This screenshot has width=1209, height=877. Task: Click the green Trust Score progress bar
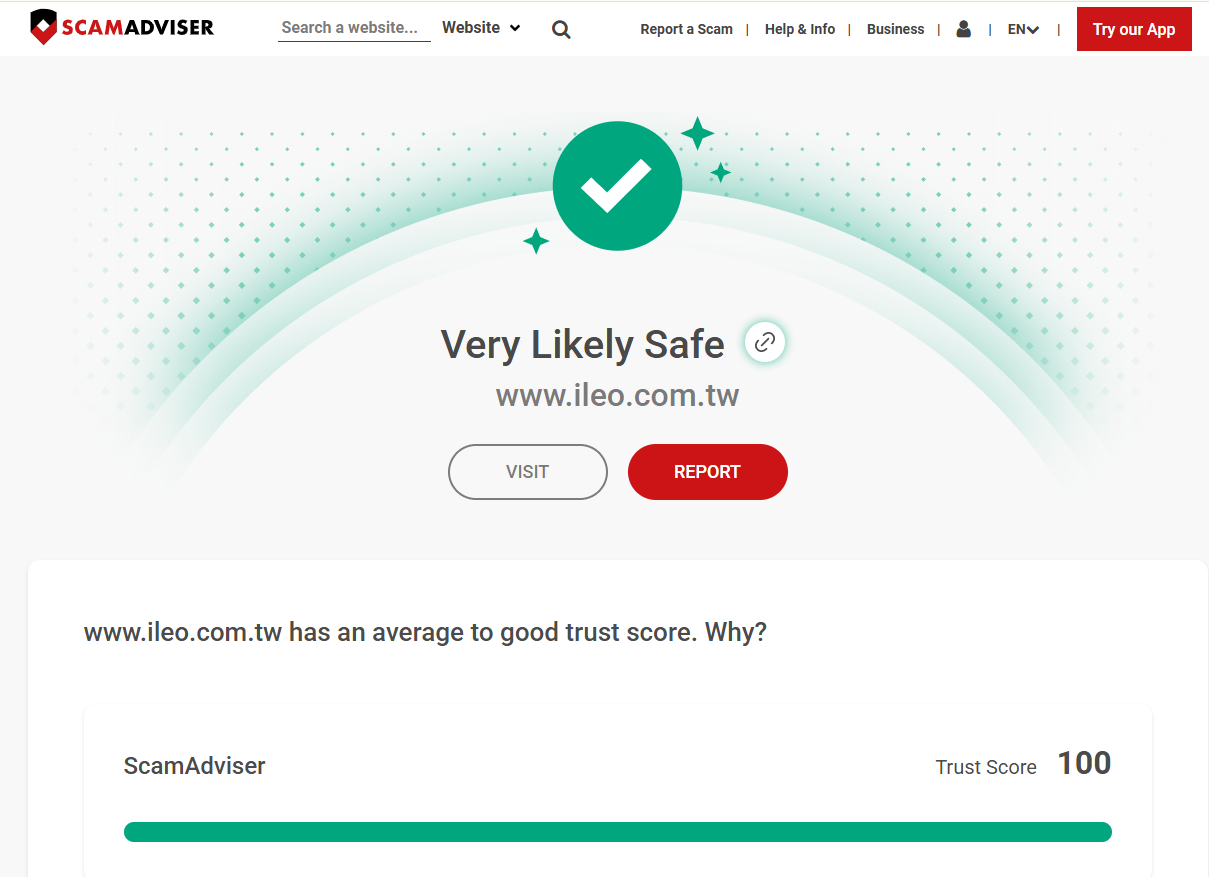[617, 831]
